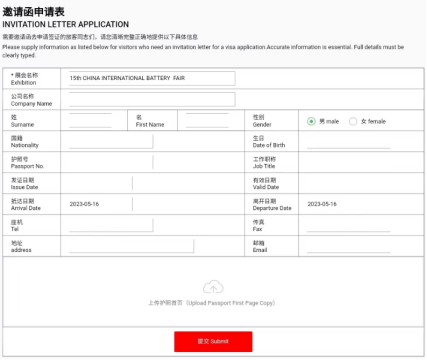Click the Company Name label
The image size is (427, 360).
click(x=31, y=100)
